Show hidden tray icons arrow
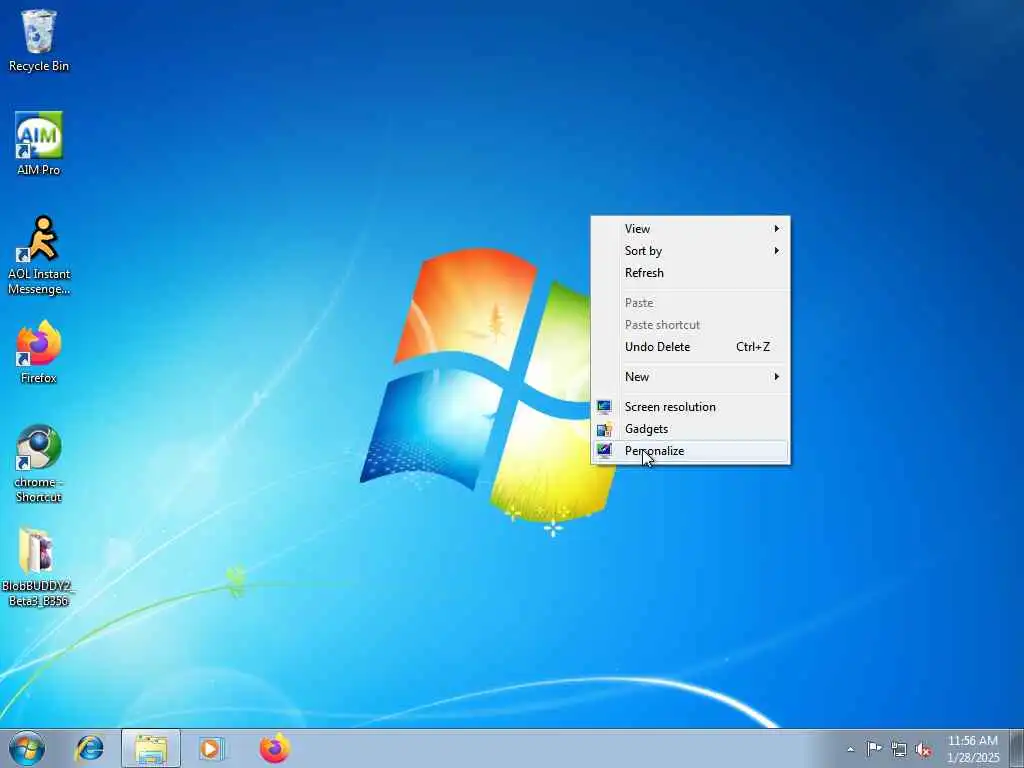This screenshot has height=768, width=1024. 850,749
